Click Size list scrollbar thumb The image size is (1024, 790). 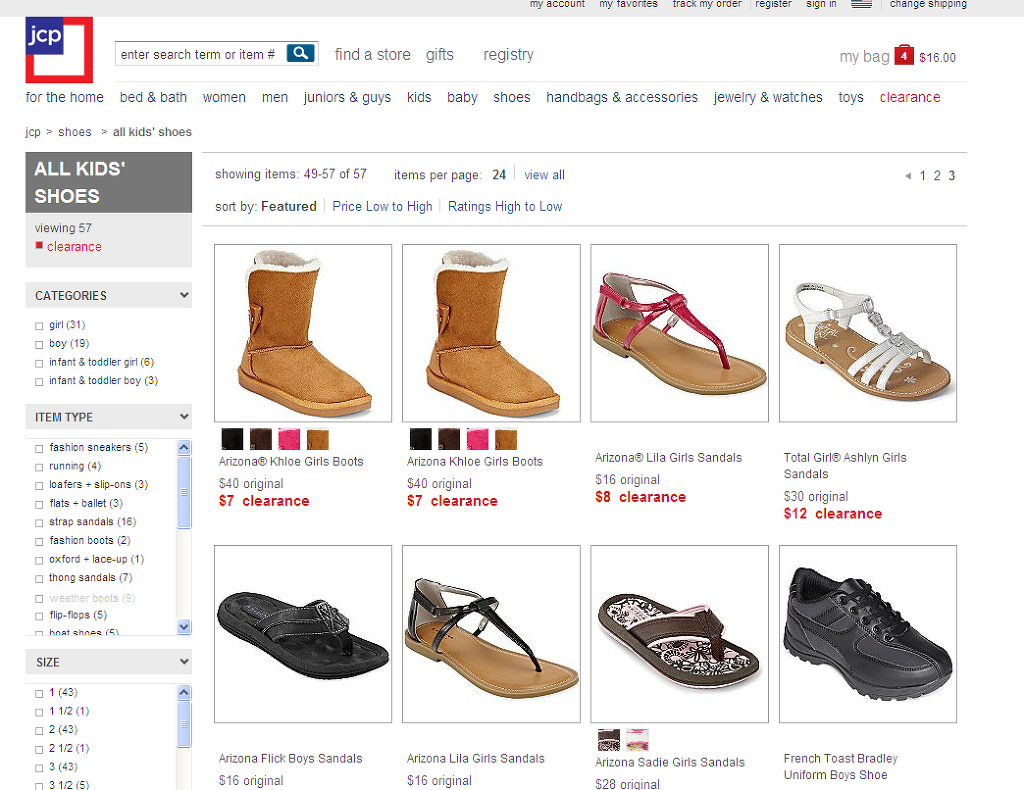point(184,724)
